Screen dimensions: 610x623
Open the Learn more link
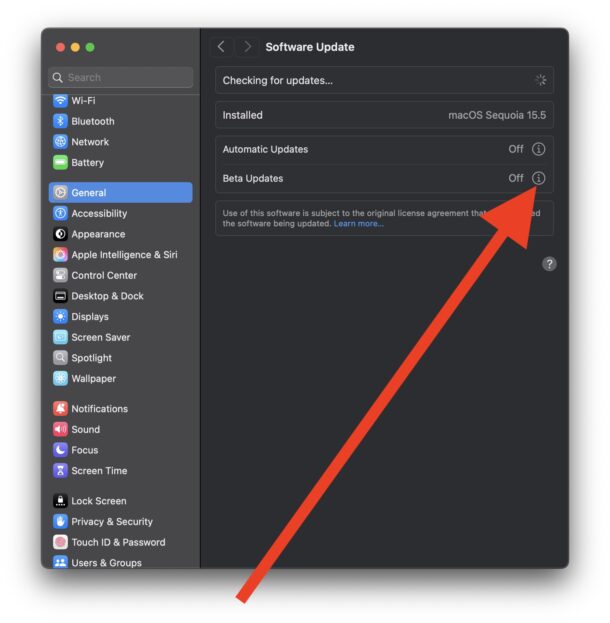[358, 224]
